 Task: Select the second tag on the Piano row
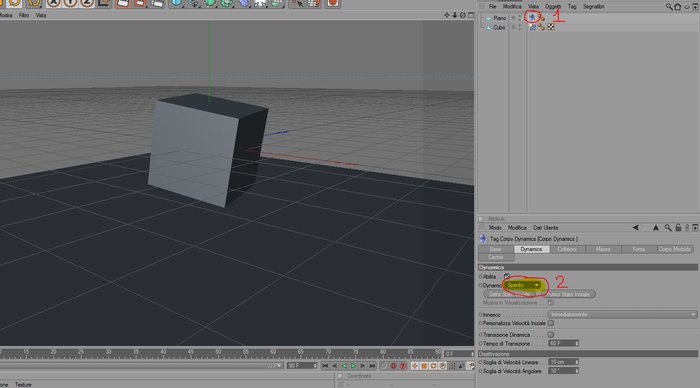tap(542, 18)
